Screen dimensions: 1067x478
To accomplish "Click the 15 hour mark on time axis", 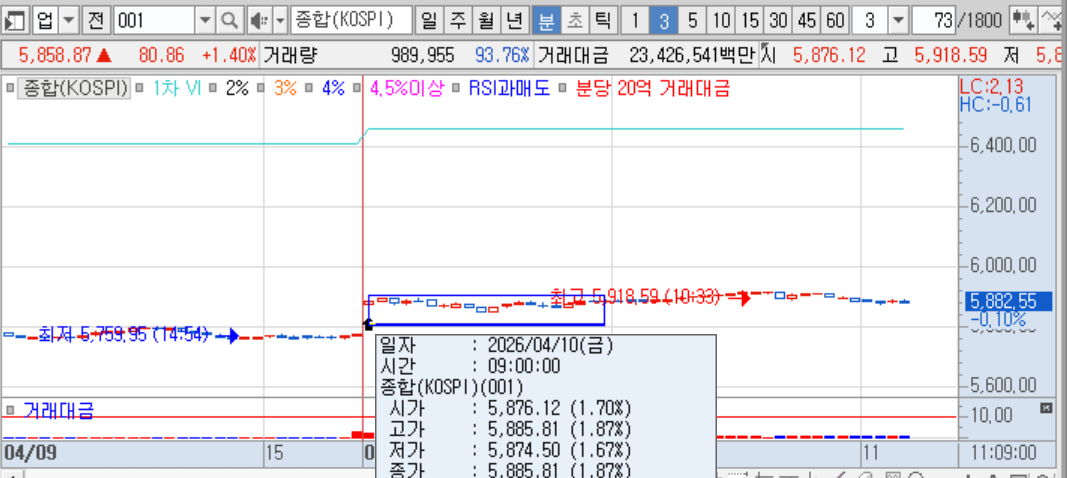I will click(x=274, y=453).
